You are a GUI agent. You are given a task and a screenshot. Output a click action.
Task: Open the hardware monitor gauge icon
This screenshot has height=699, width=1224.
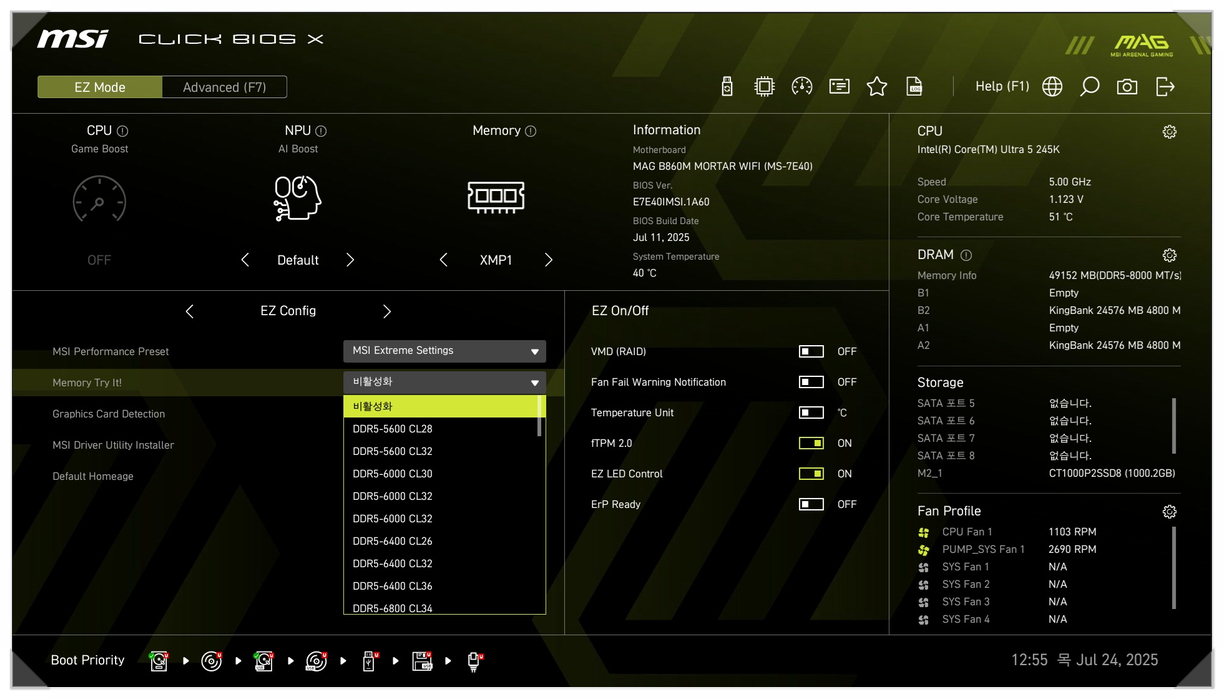(x=801, y=87)
